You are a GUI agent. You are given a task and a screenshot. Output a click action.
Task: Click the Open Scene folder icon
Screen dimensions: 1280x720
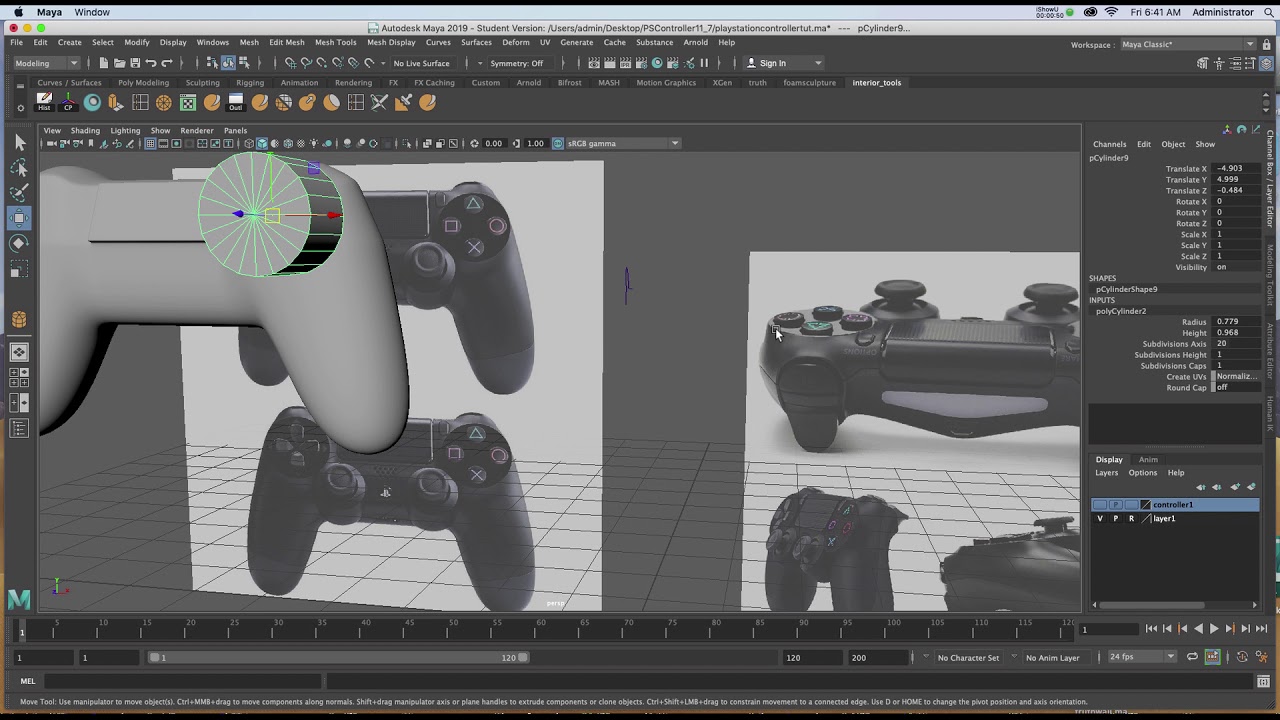119,63
